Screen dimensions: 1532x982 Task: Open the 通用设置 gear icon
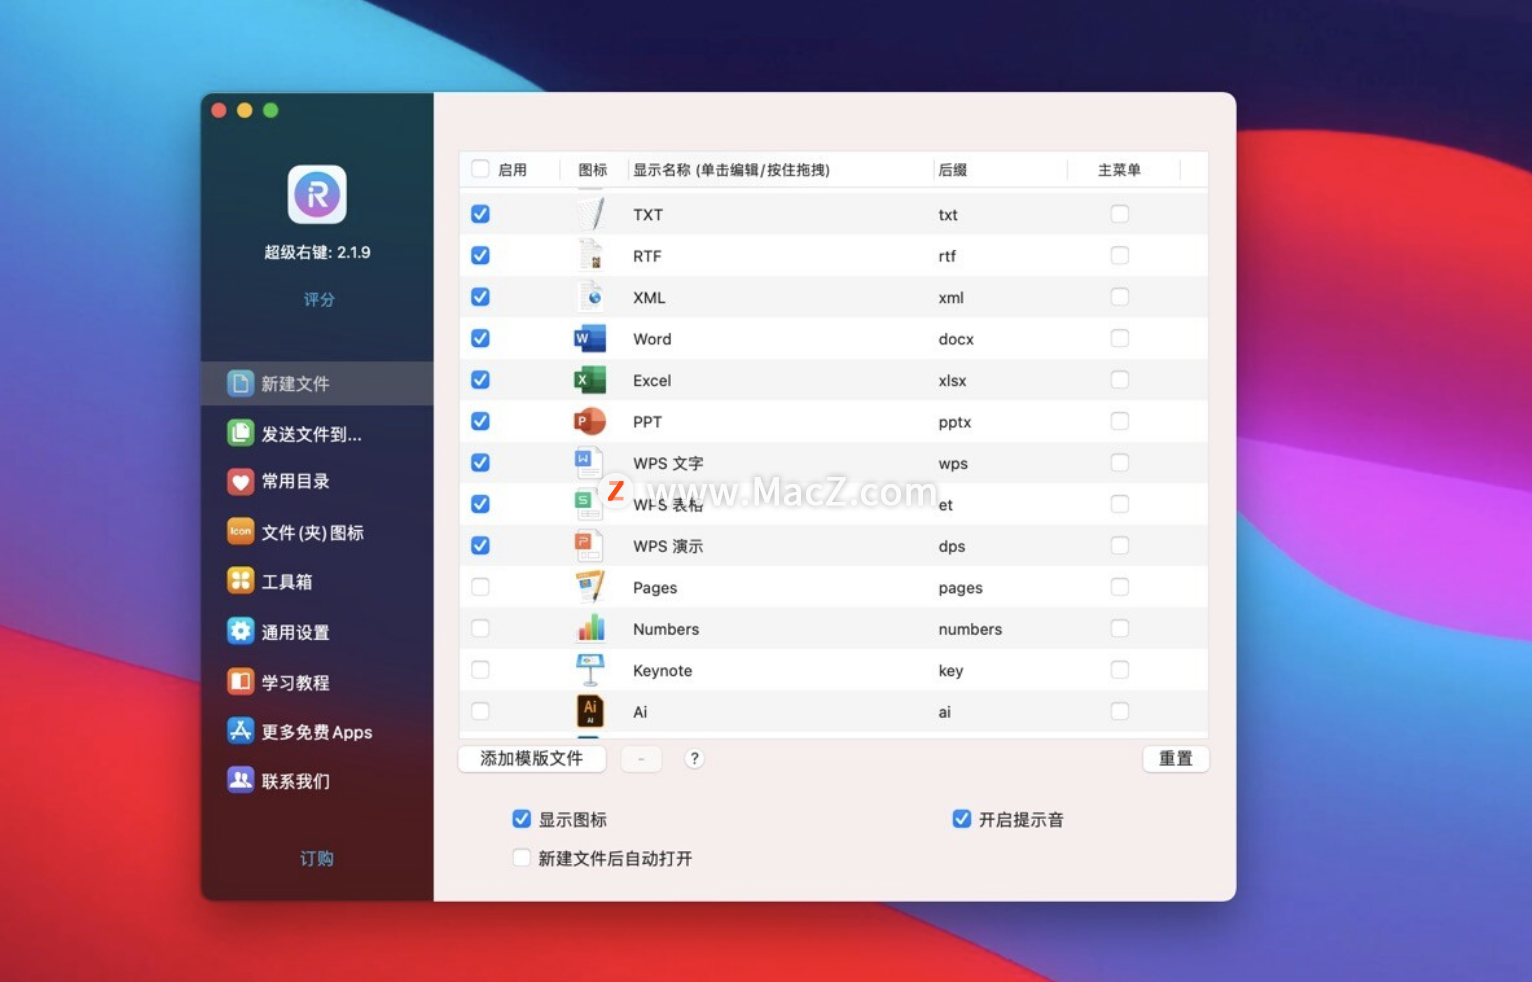(x=240, y=631)
